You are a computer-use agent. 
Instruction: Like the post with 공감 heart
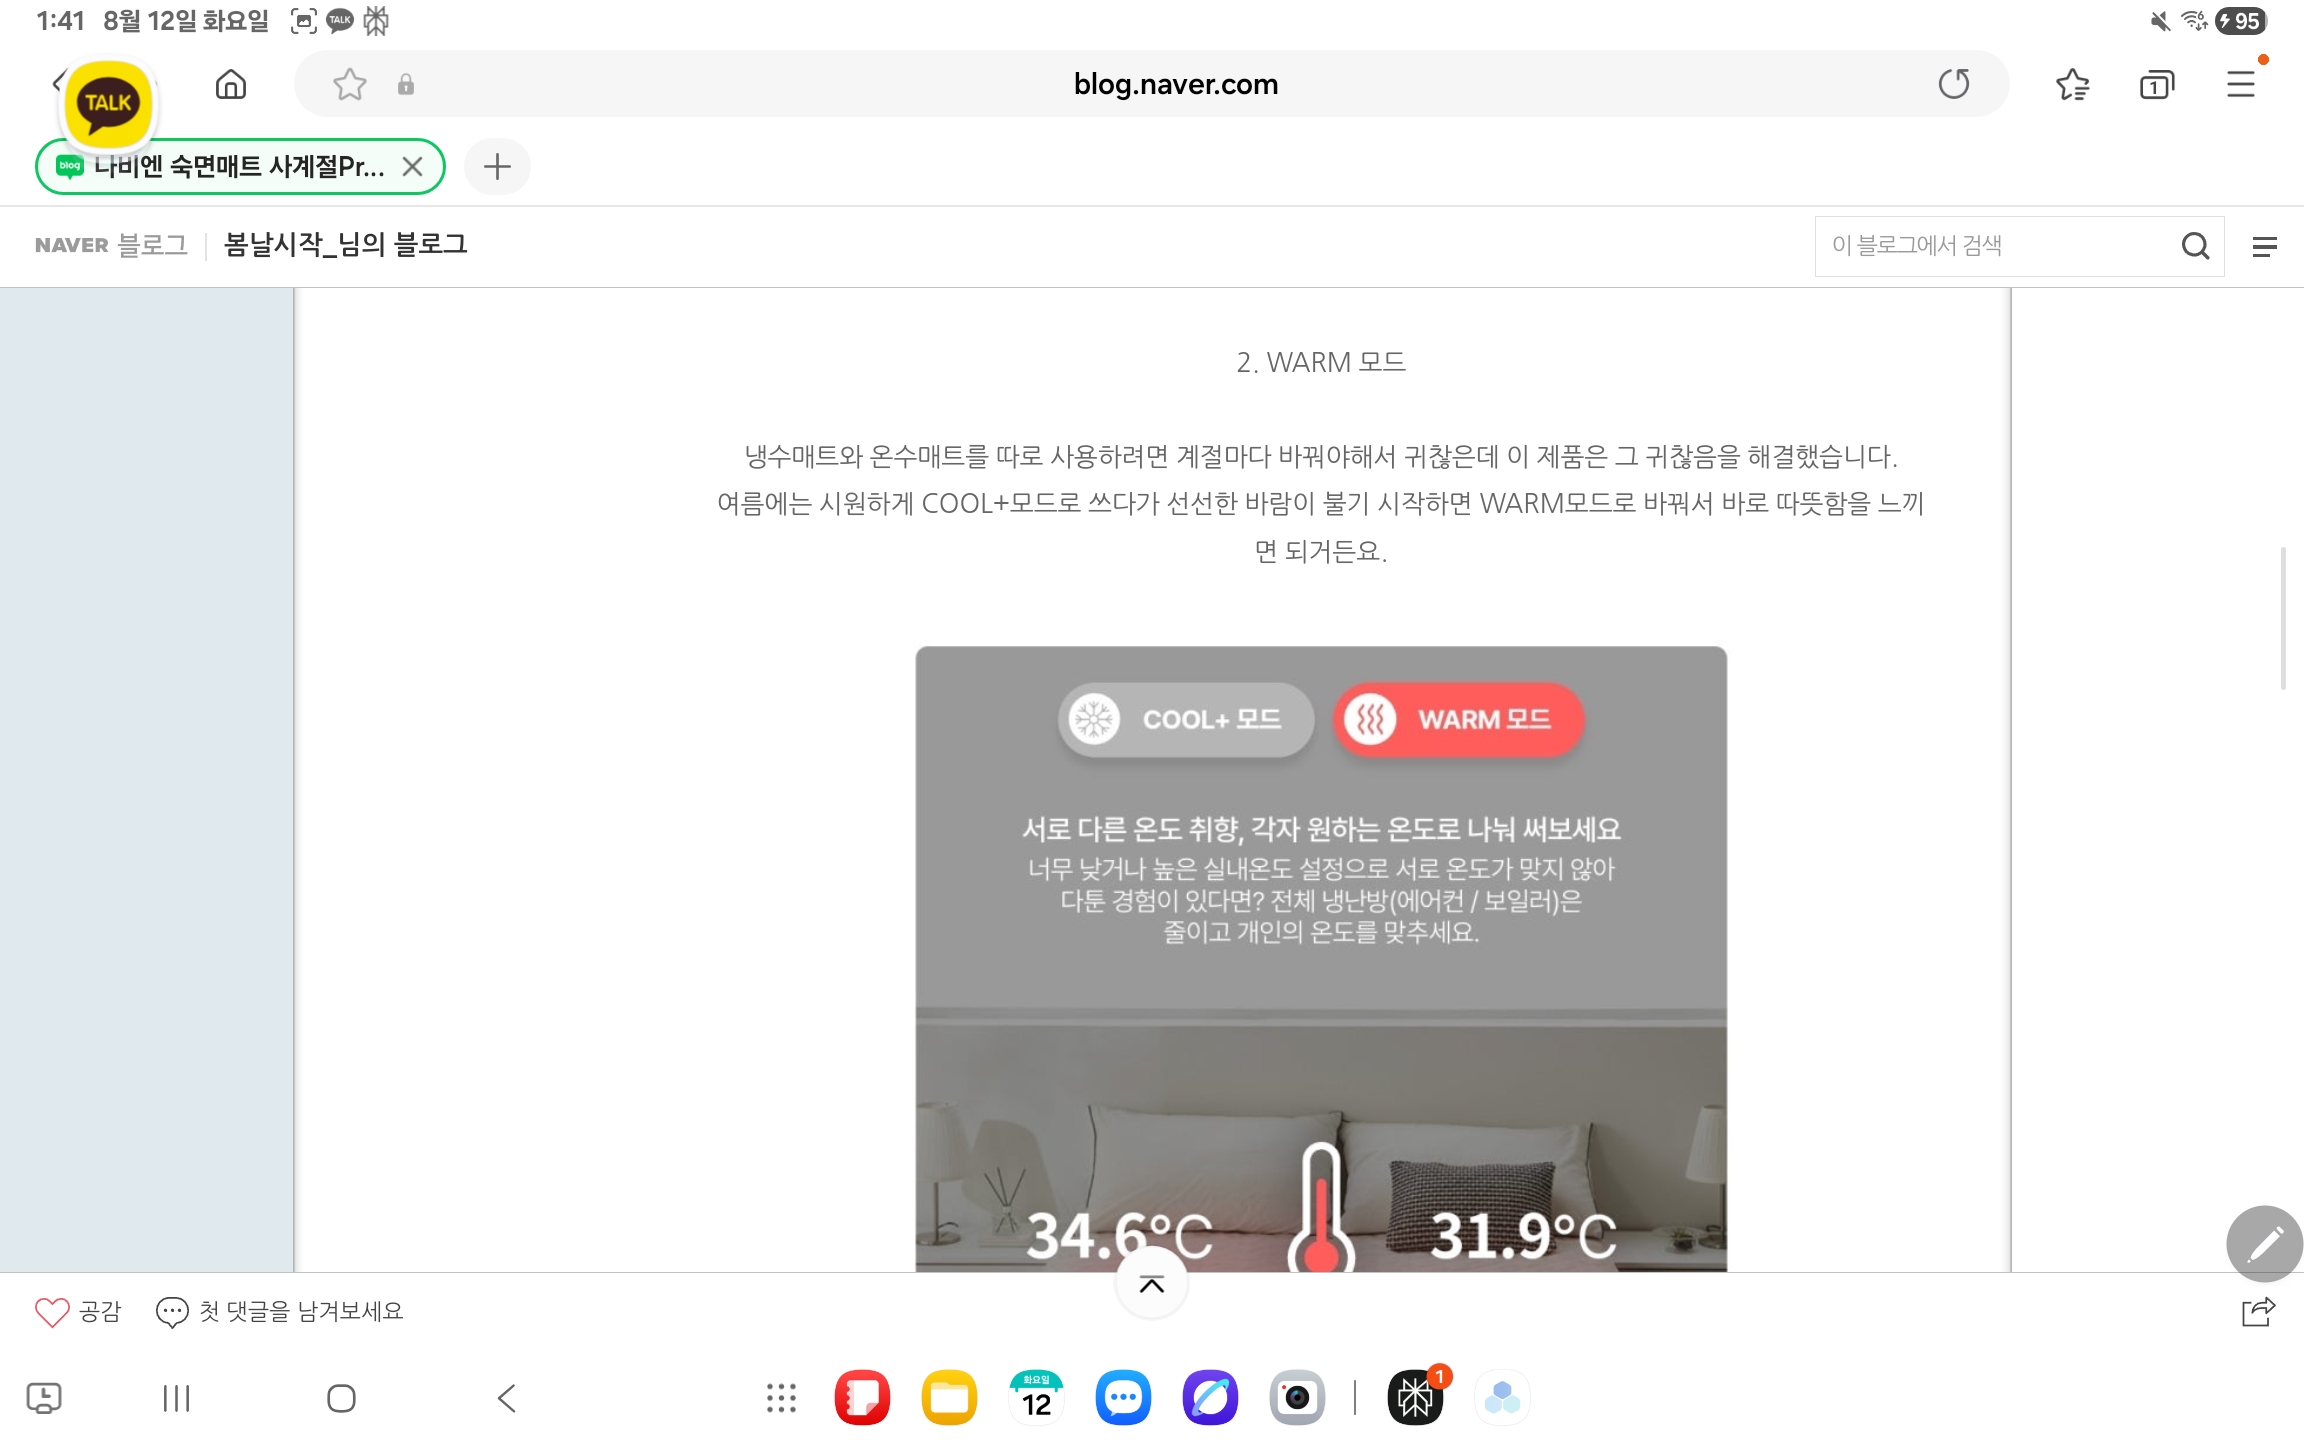click(78, 1311)
